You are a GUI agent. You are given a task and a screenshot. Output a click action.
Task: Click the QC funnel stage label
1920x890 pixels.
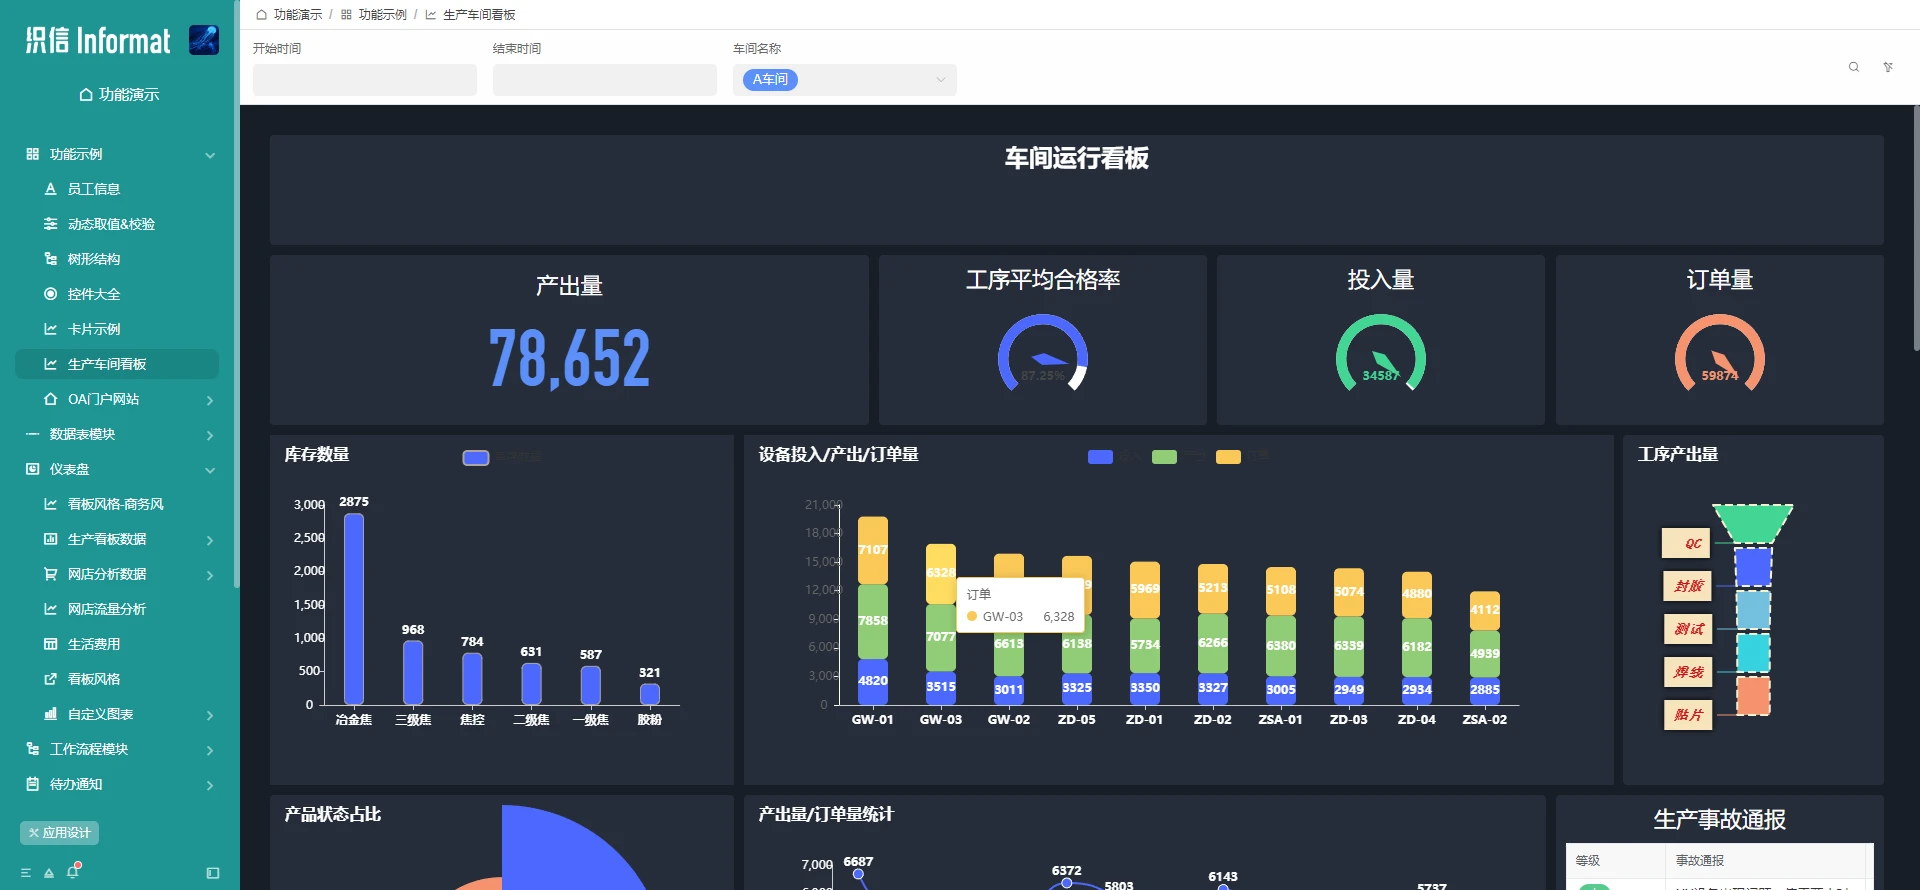(1686, 543)
